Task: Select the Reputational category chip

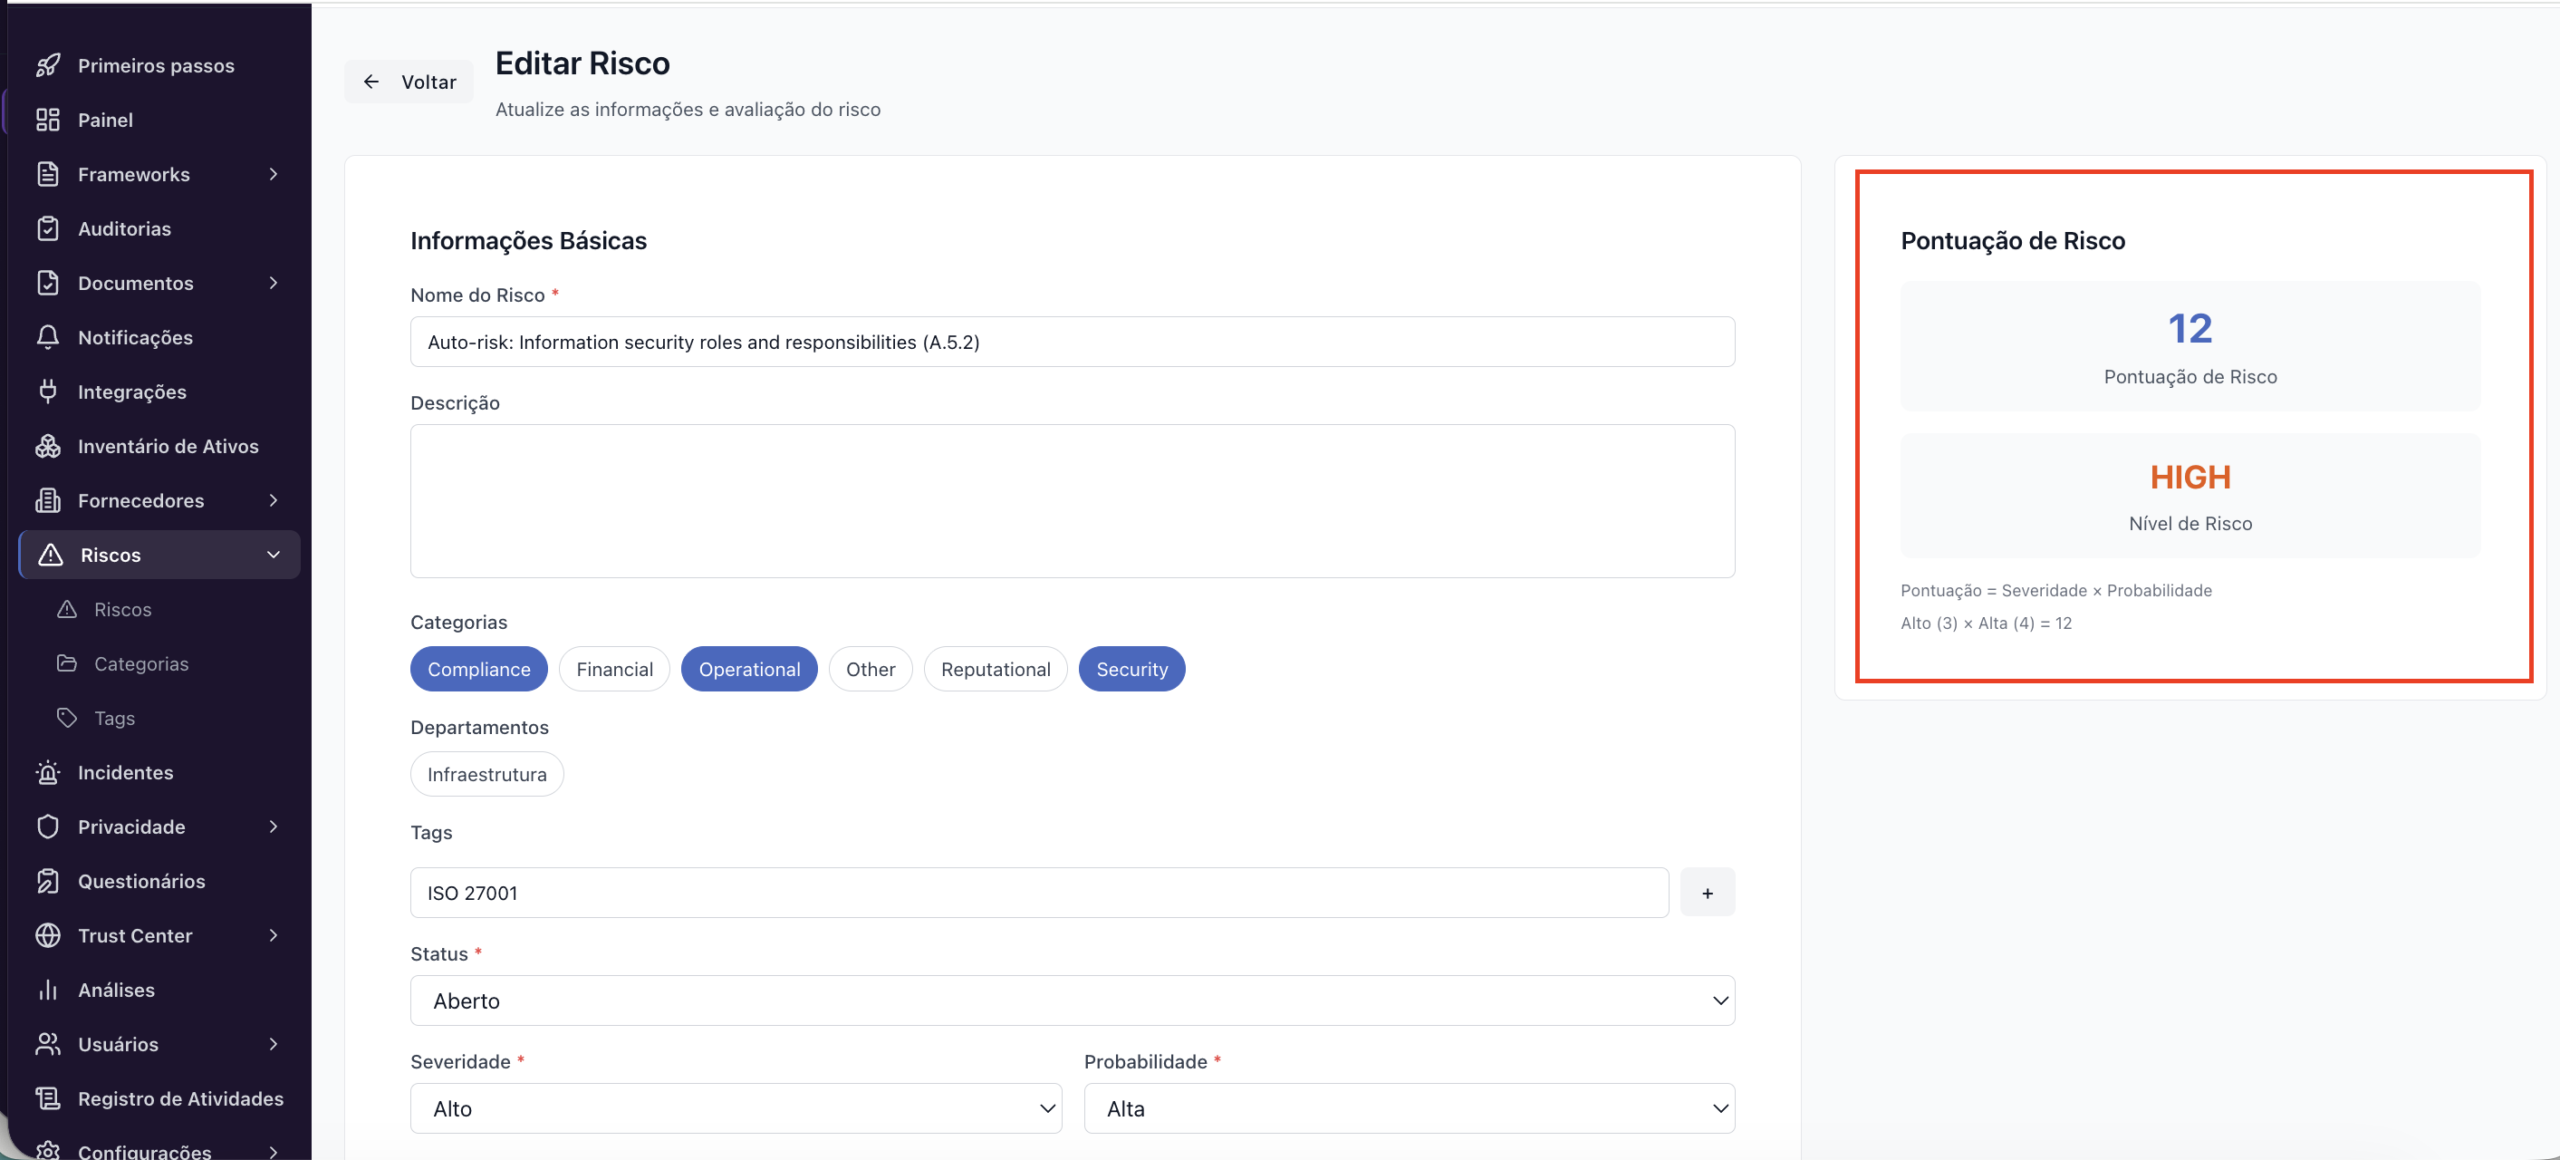Action: click(996, 669)
